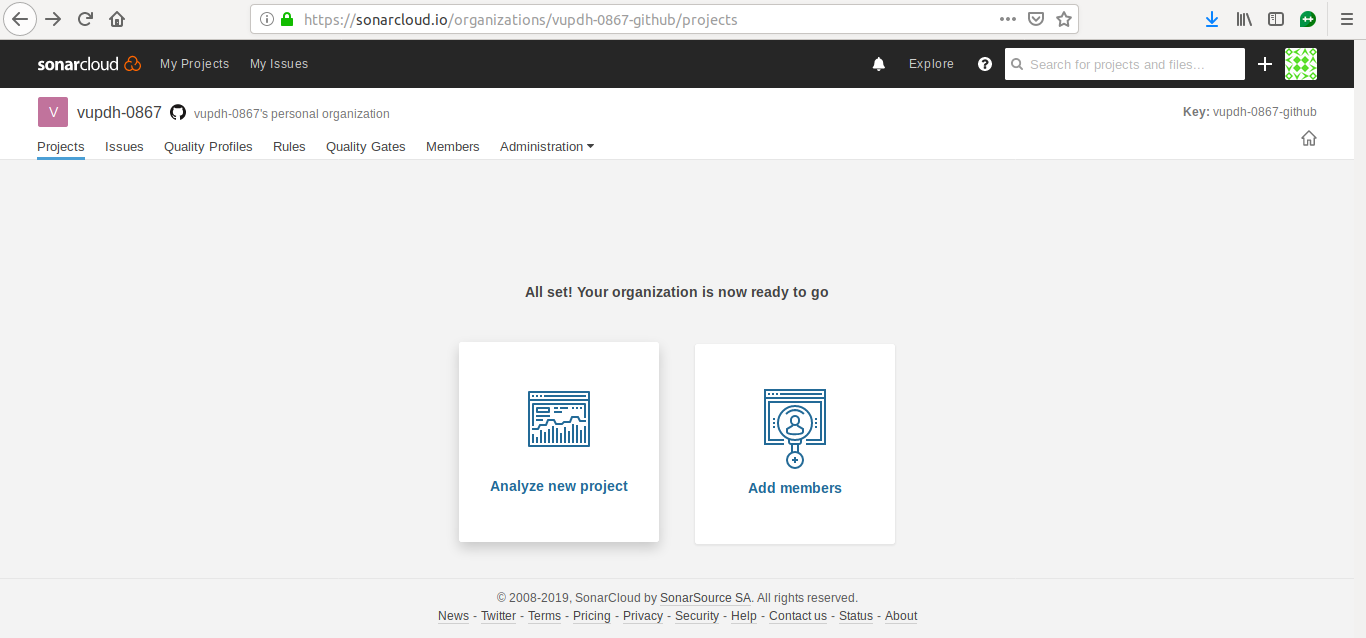Open My Projects in top navigation
This screenshot has height=638, width=1366.
(x=194, y=64)
